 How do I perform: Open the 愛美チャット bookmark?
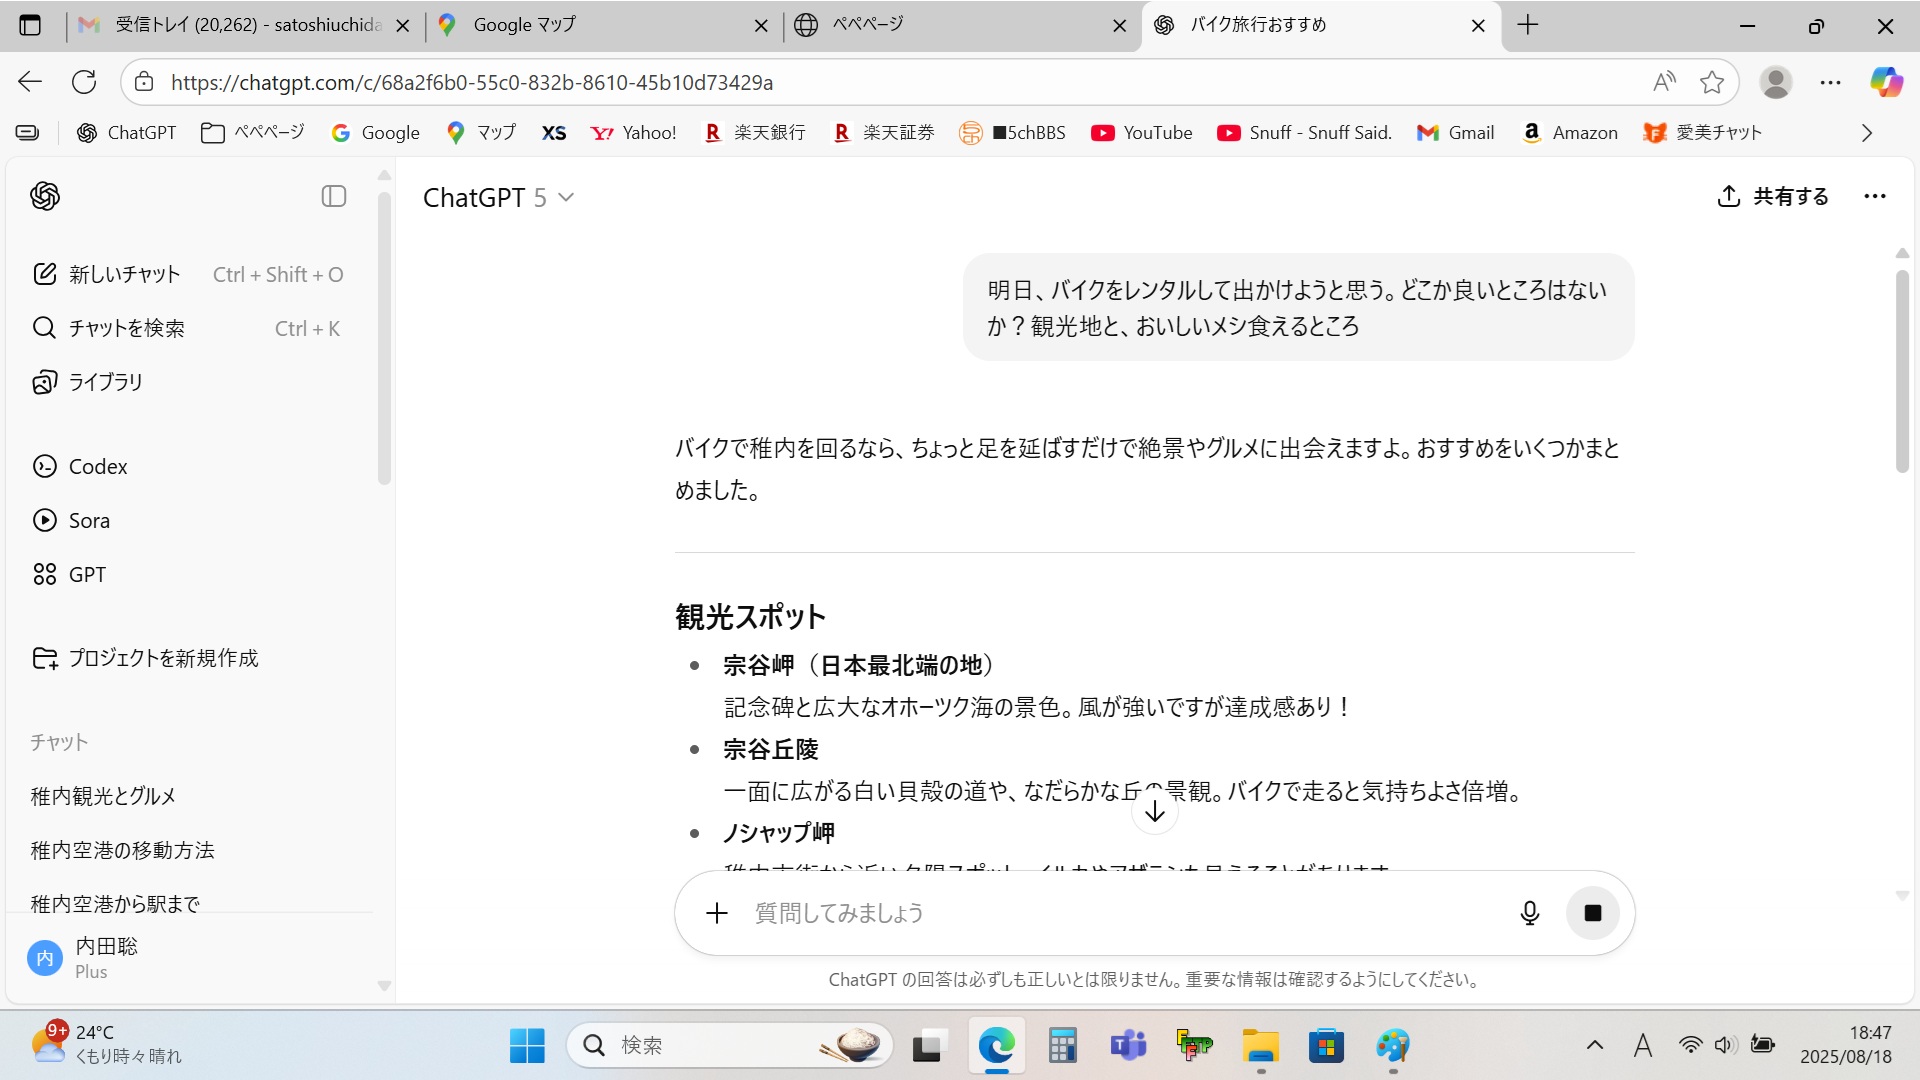click(1702, 133)
